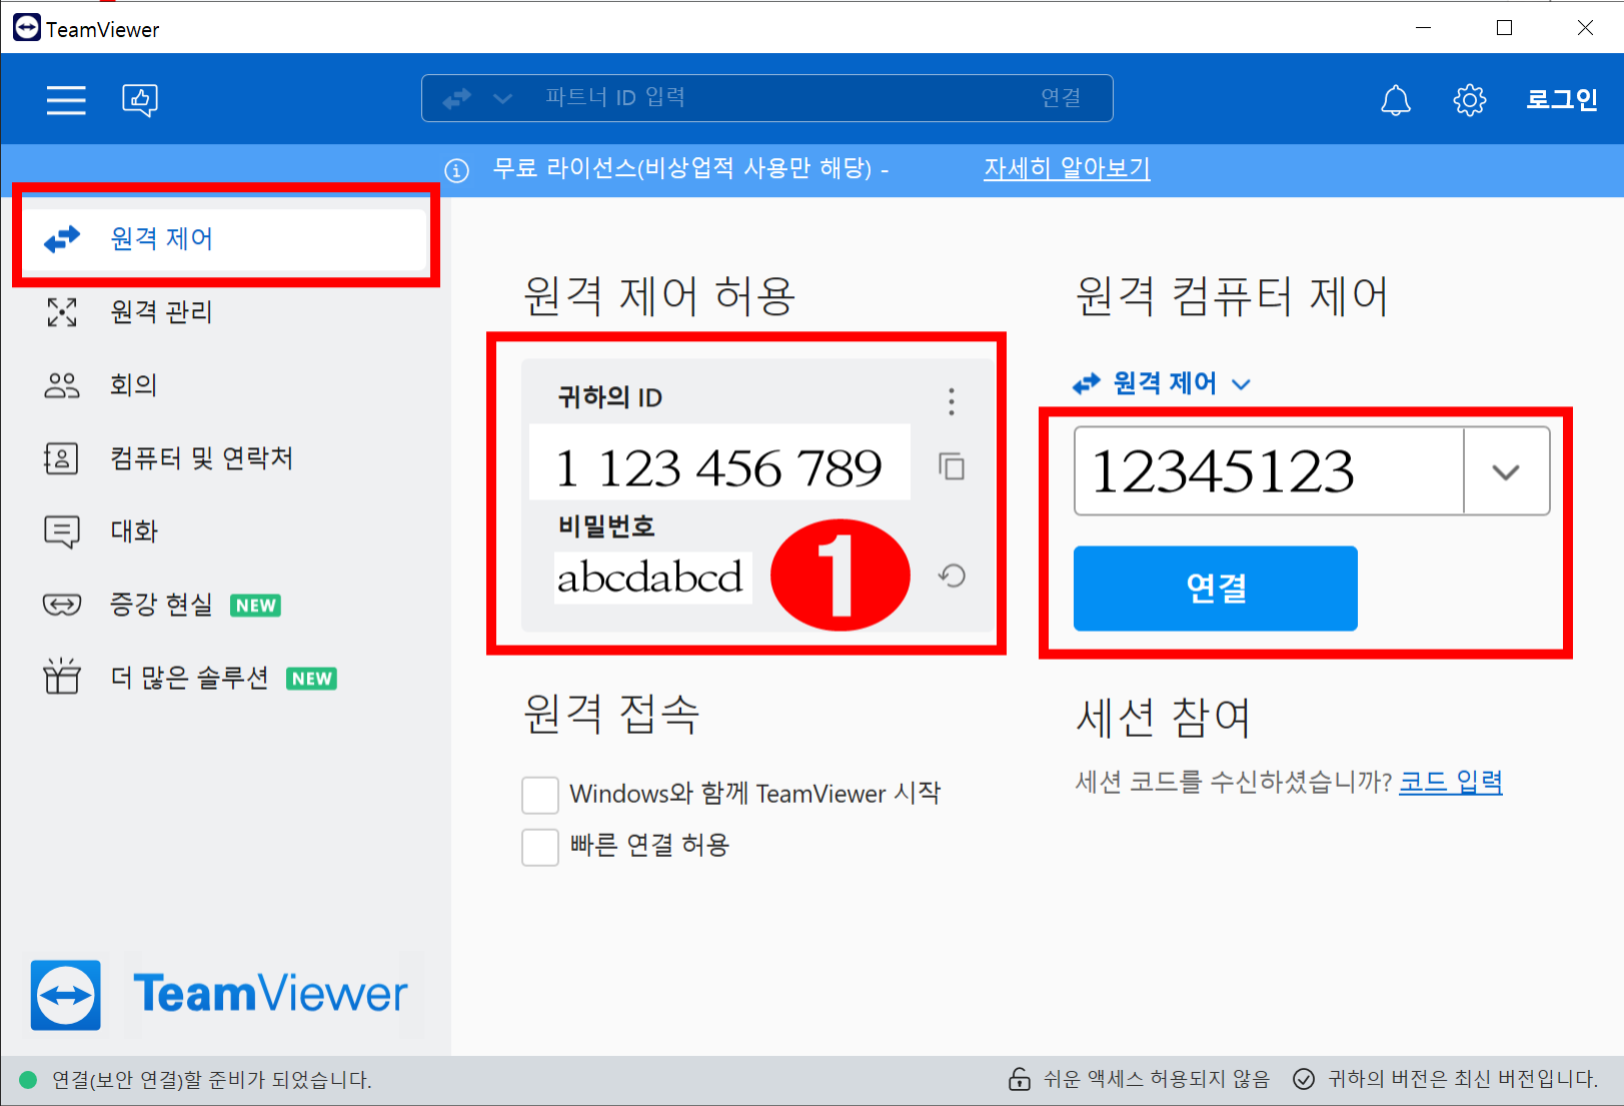1624x1106 pixels.
Task: Click the 회의 people icon
Action: pyautogui.click(x=62, y=385)
